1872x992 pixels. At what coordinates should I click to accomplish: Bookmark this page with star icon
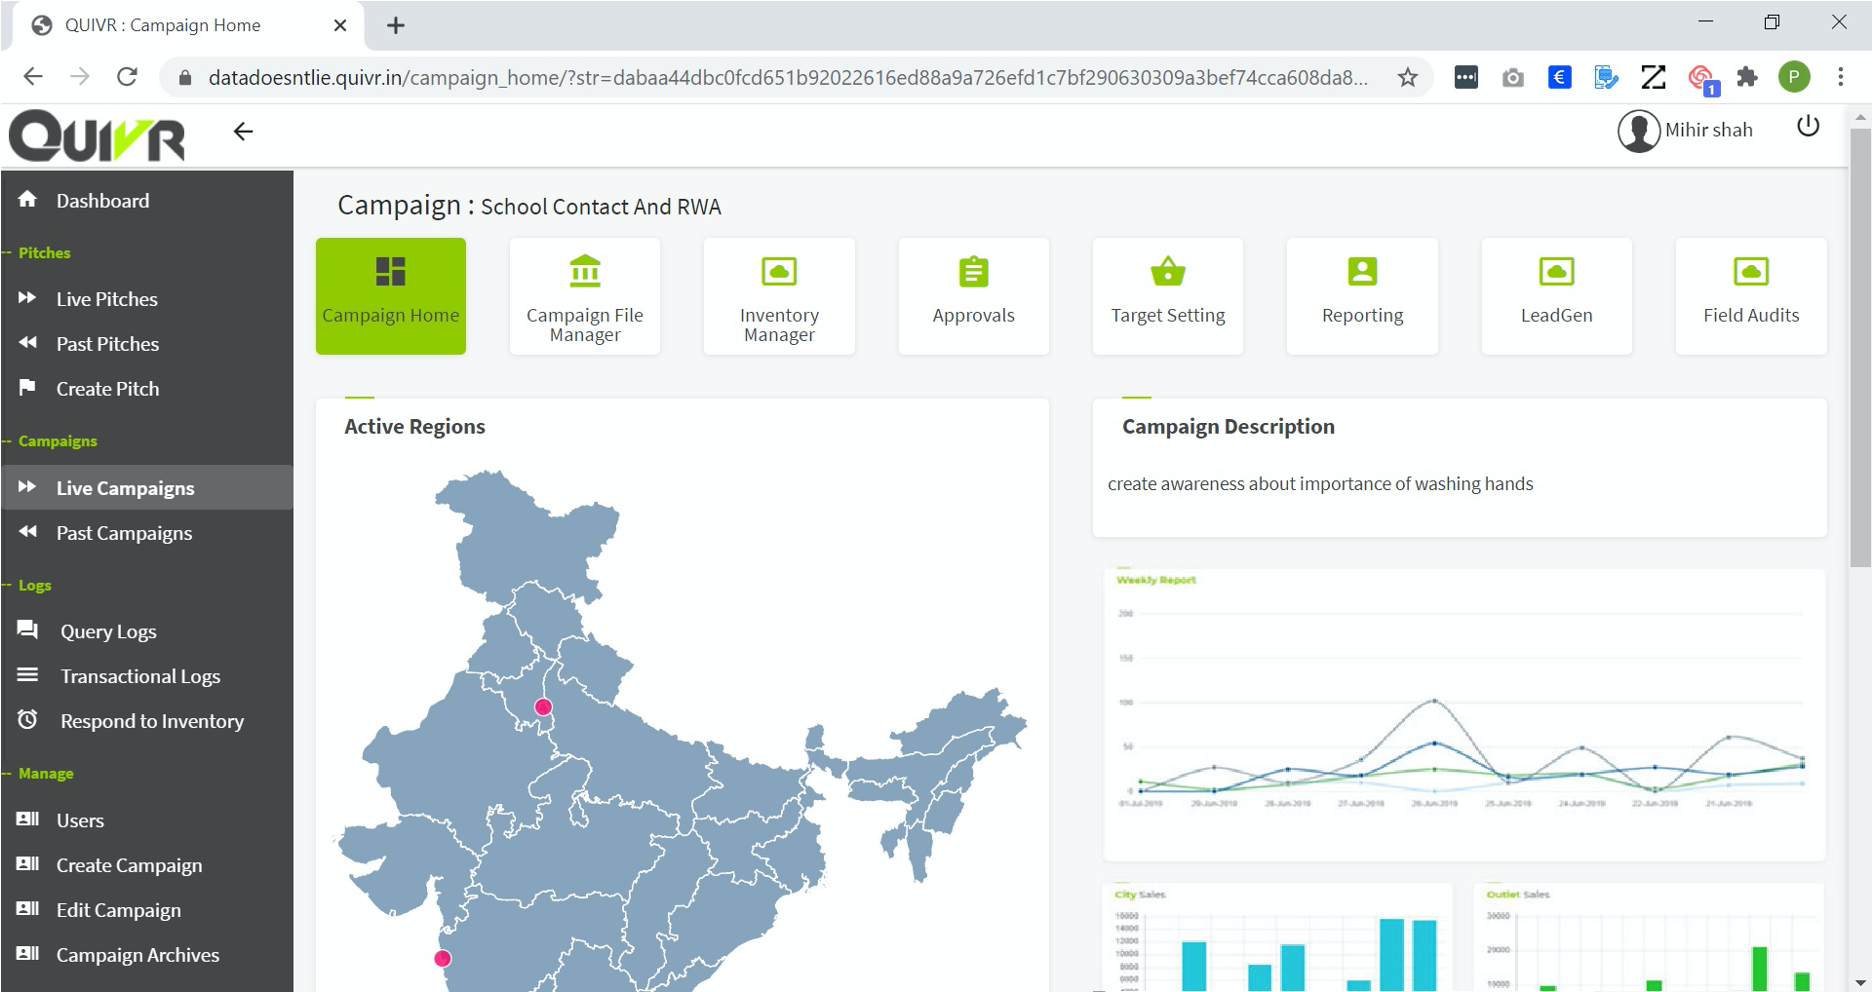1408,77
